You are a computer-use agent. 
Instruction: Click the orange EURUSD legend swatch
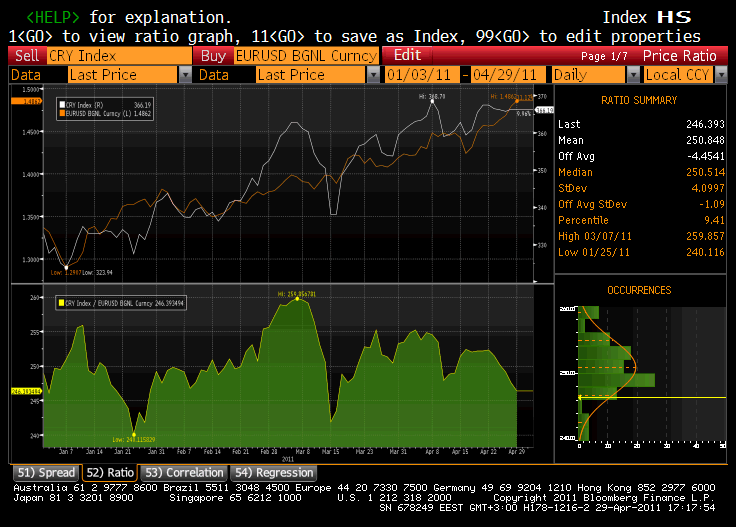tap(62, 114)
